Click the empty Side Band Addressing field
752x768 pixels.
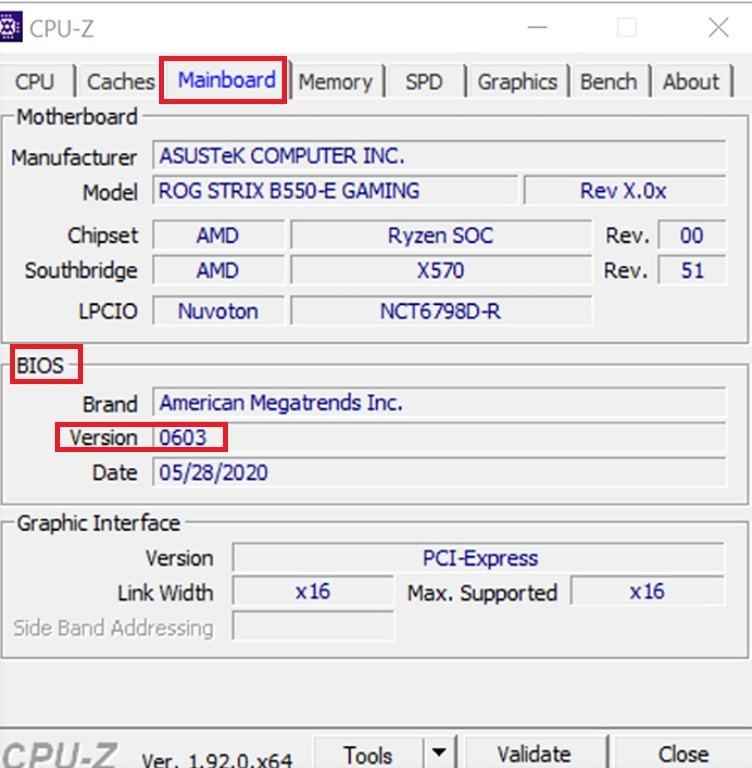313,626
